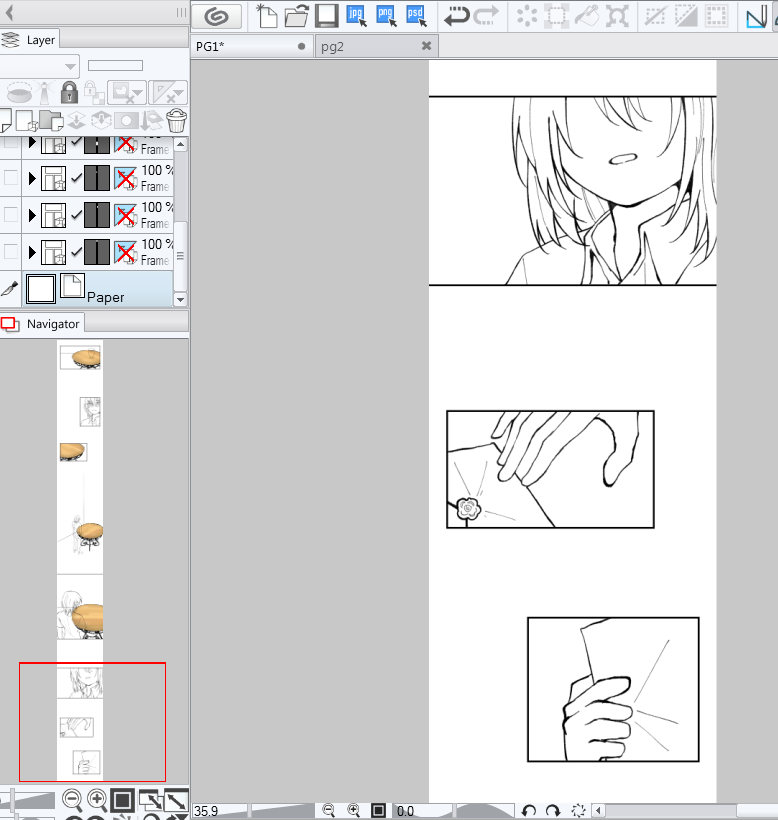Expand the topmost partially visible Frame folder

point(32,142)
